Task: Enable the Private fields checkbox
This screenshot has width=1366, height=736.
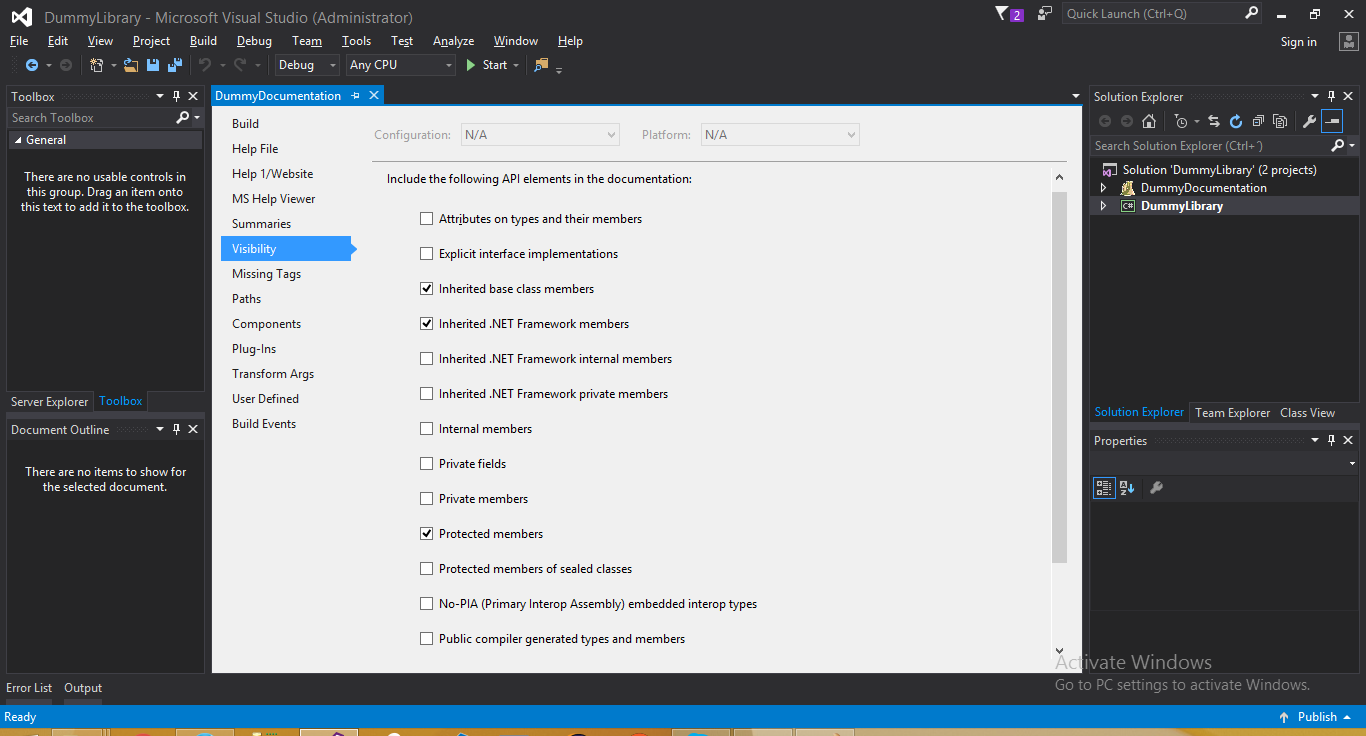Action: (x=427, y=464)
